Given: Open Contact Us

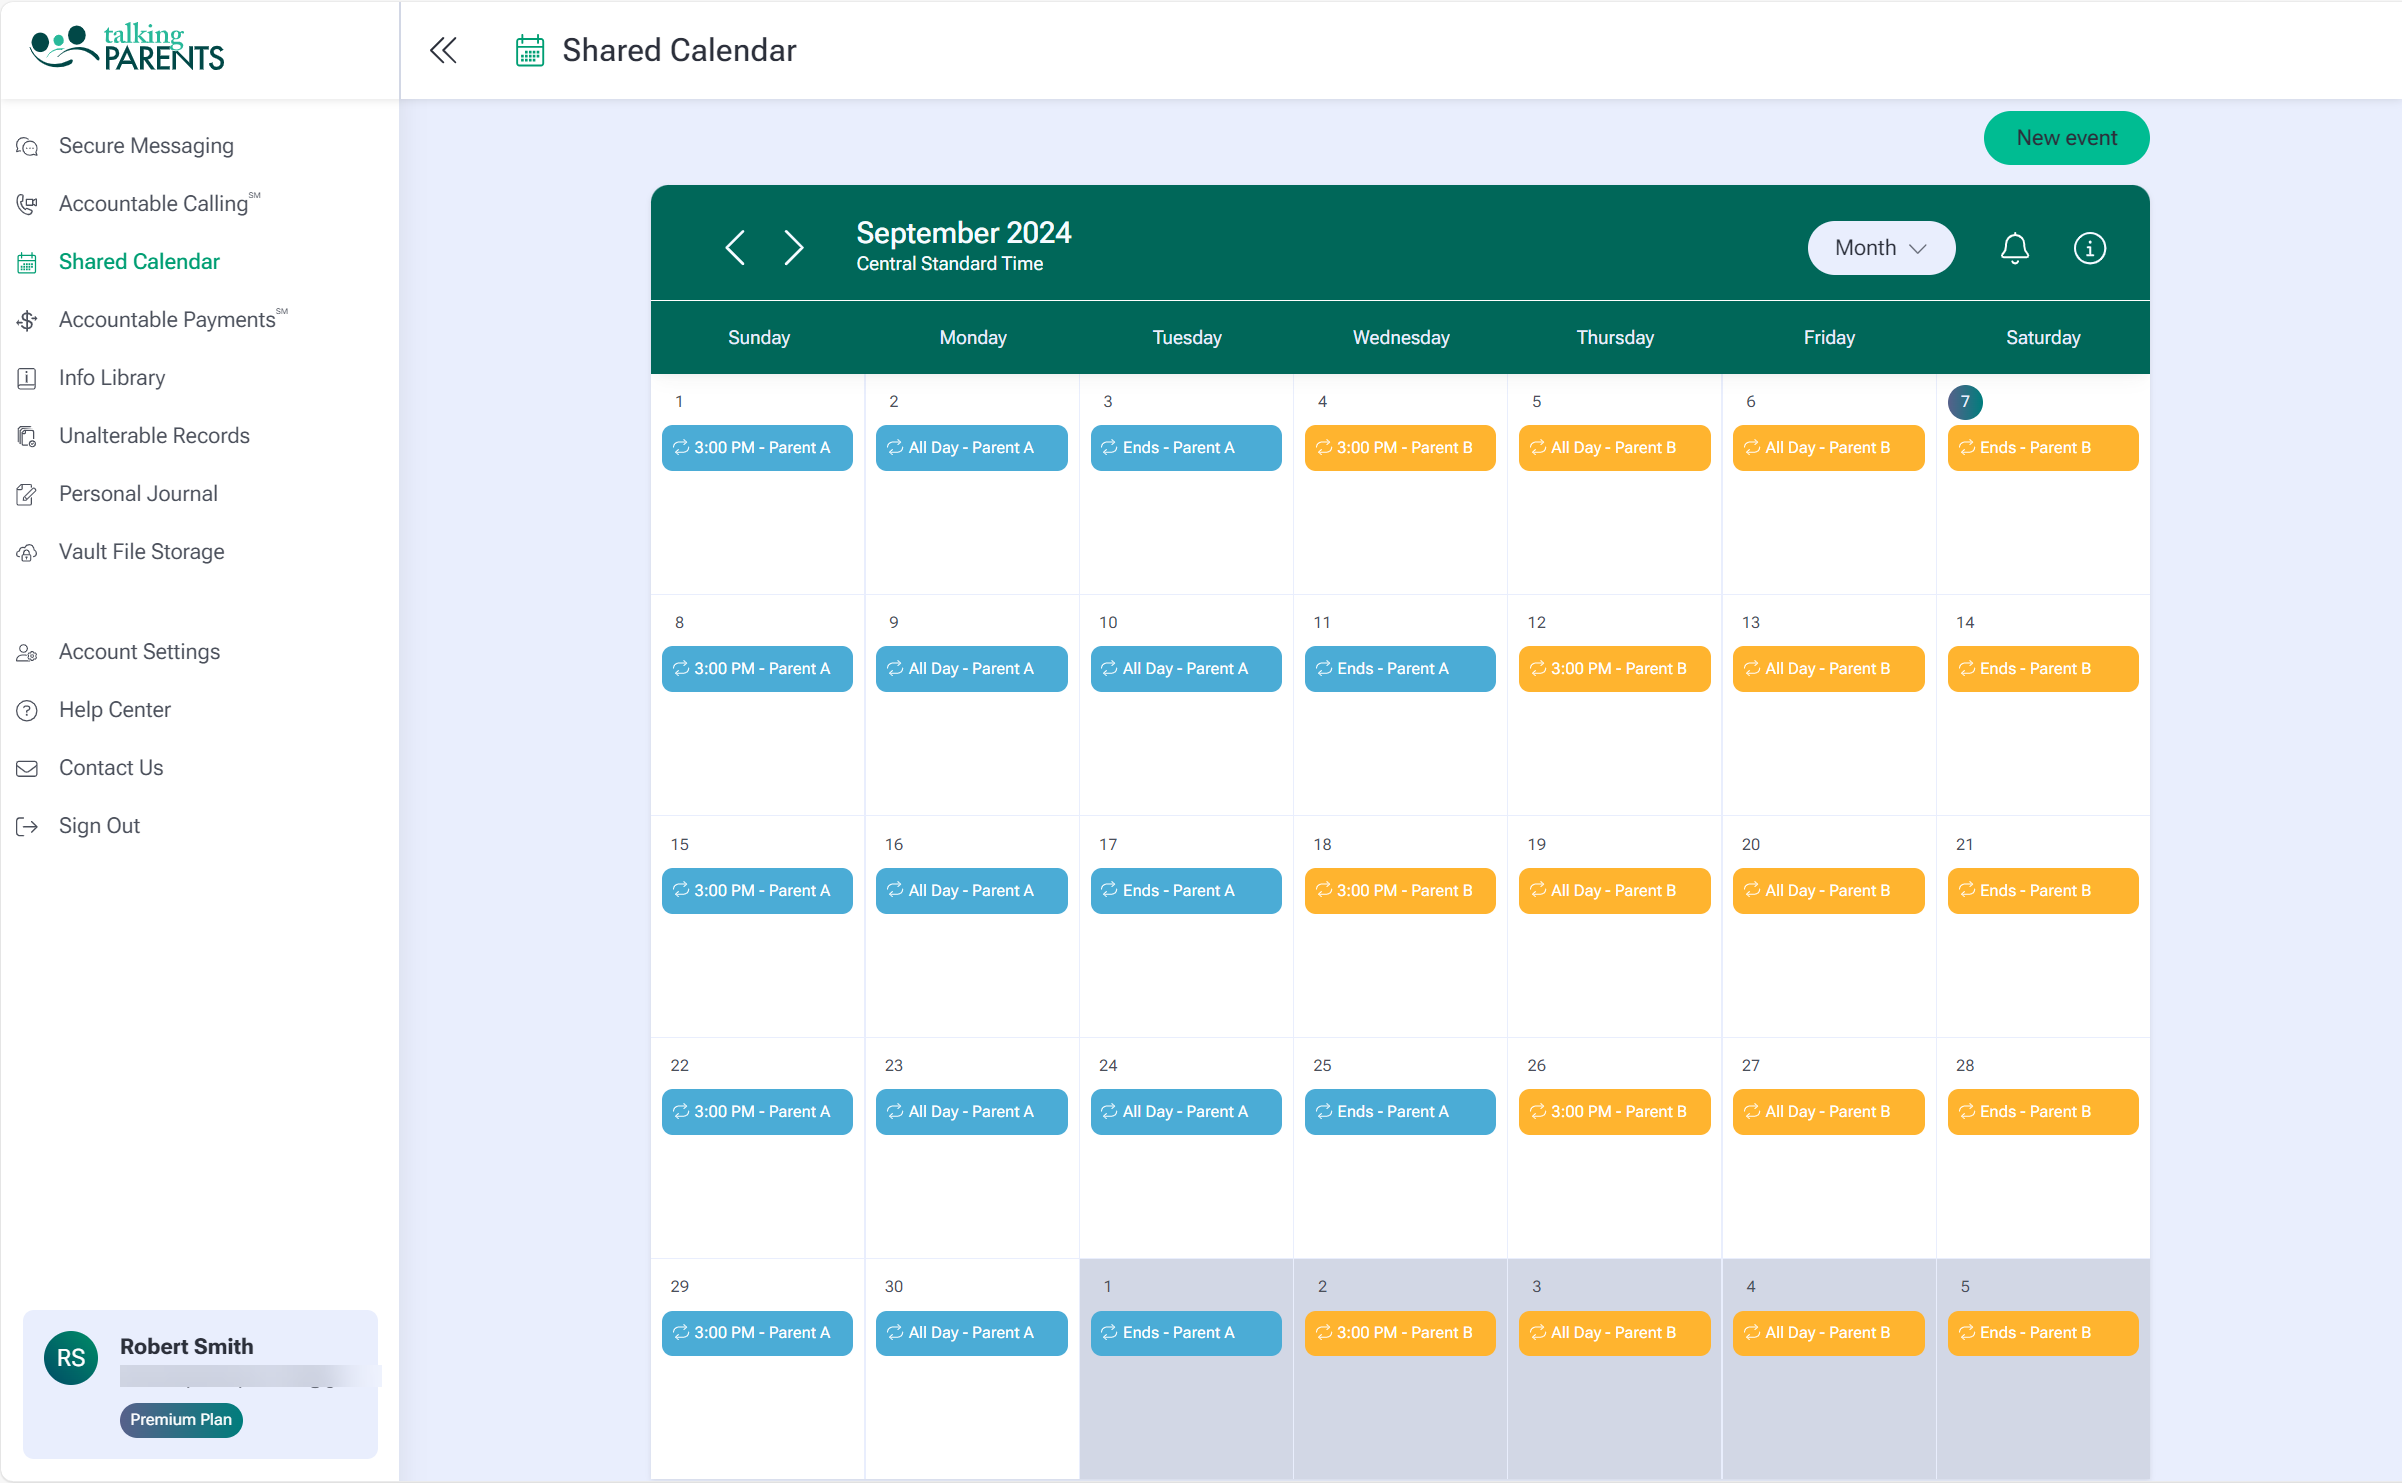Looking at the screenshot, I should pyautogui.click(x=111, y=768).
